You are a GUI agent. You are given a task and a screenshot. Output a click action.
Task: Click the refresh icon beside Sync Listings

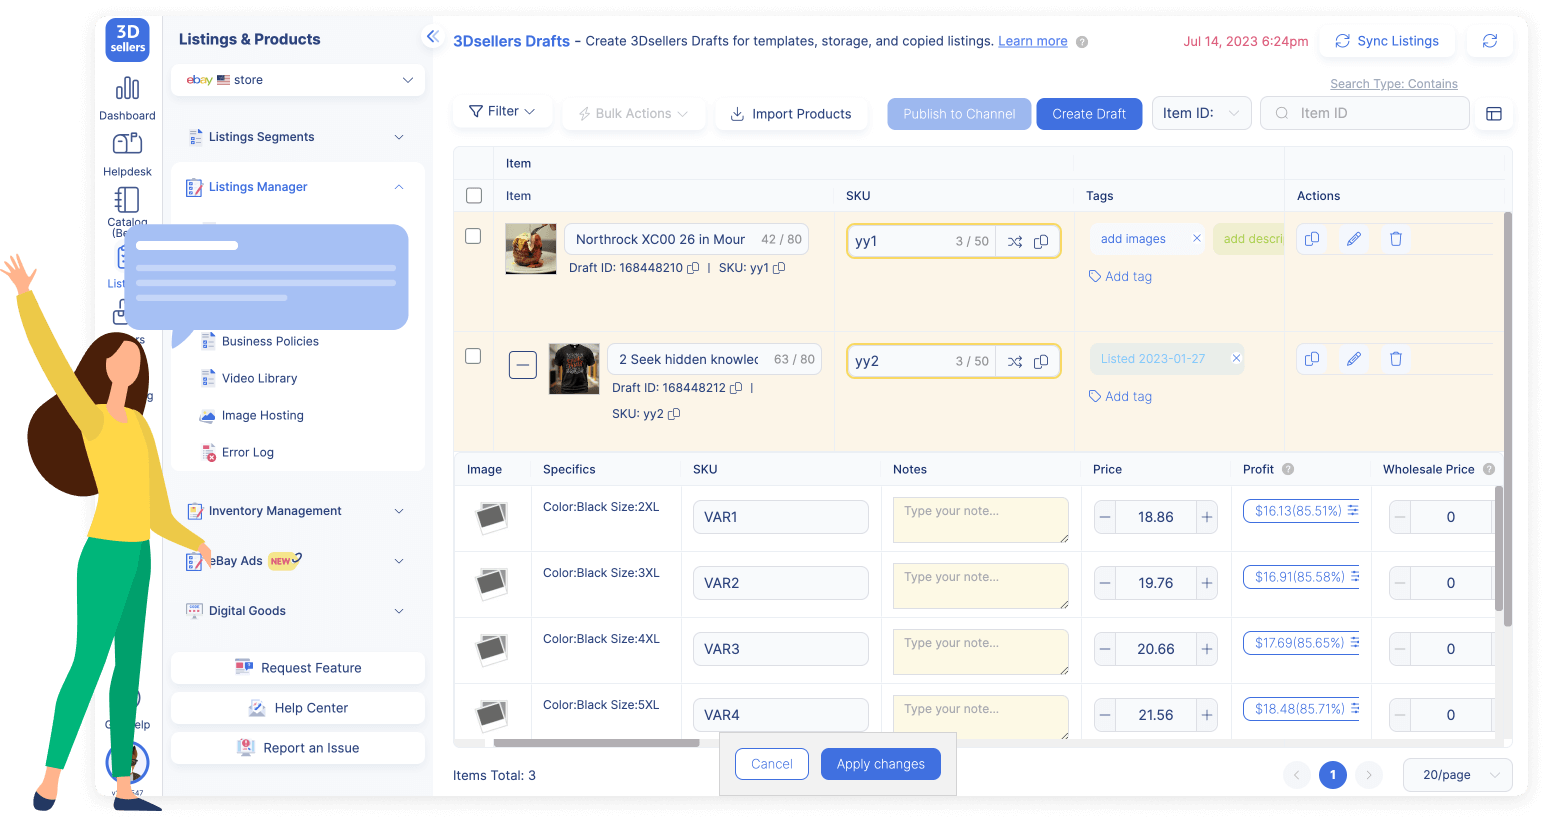pos(1490,40)
